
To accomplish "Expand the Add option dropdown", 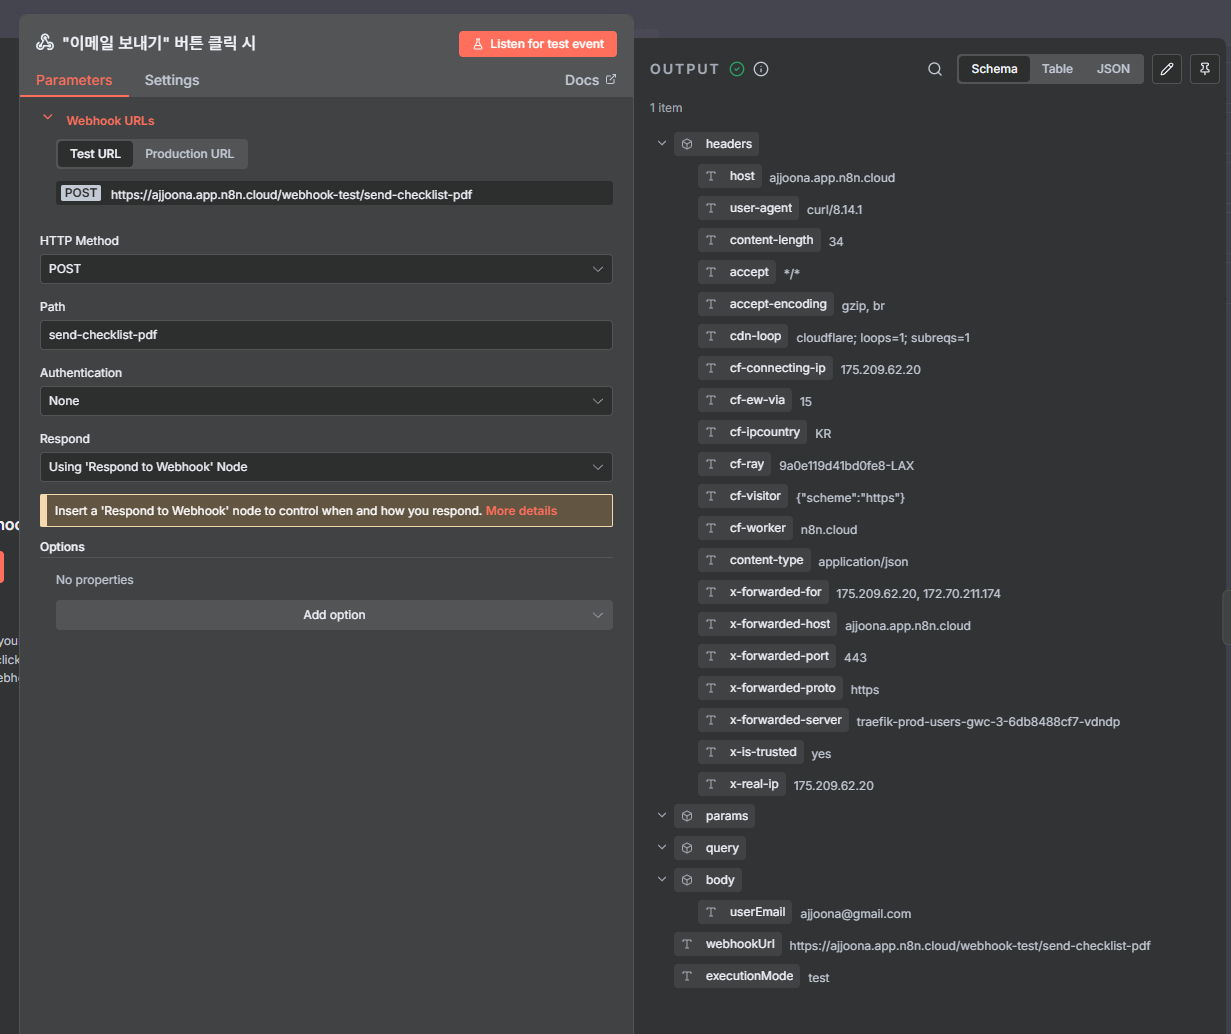I will click(x=334, y=615).
